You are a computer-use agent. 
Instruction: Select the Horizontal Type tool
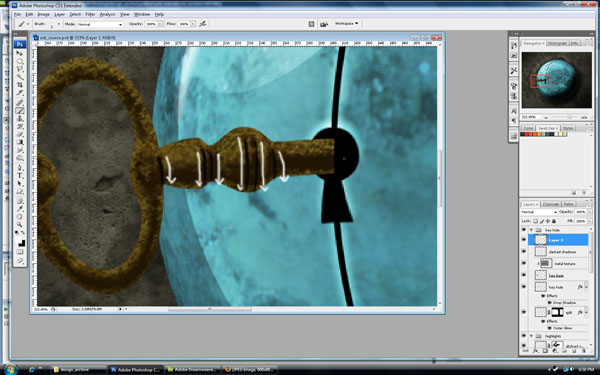(20, 175)
